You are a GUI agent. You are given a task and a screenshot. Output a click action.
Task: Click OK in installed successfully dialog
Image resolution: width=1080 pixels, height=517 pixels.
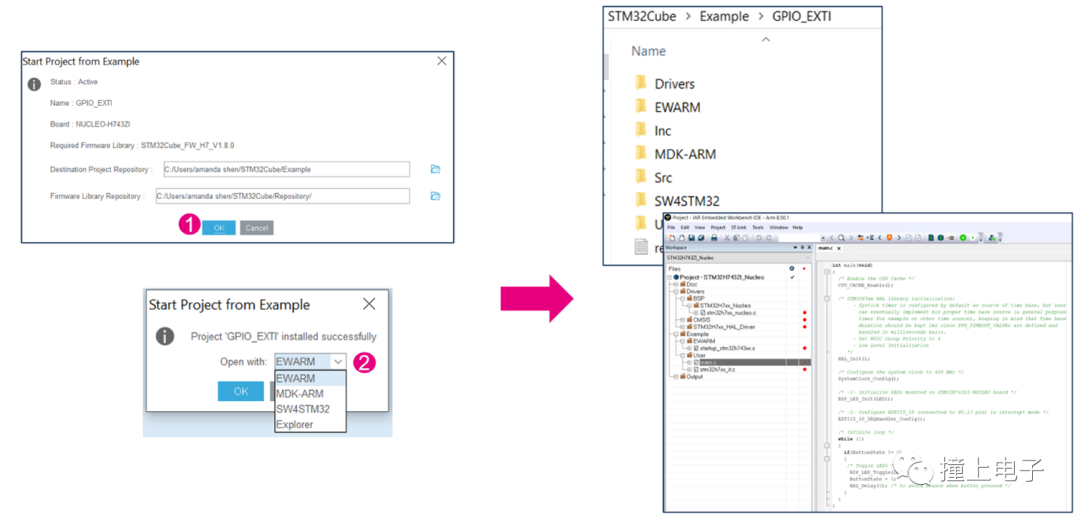(x=240, y=391)
